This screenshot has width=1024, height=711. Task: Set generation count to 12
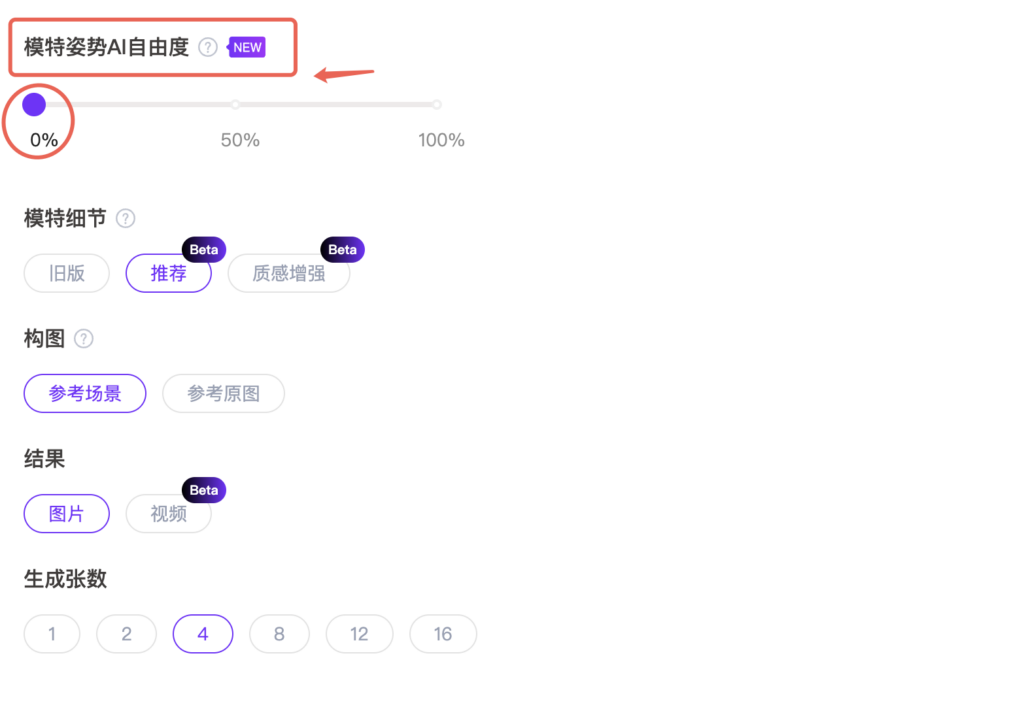(359, 634)
